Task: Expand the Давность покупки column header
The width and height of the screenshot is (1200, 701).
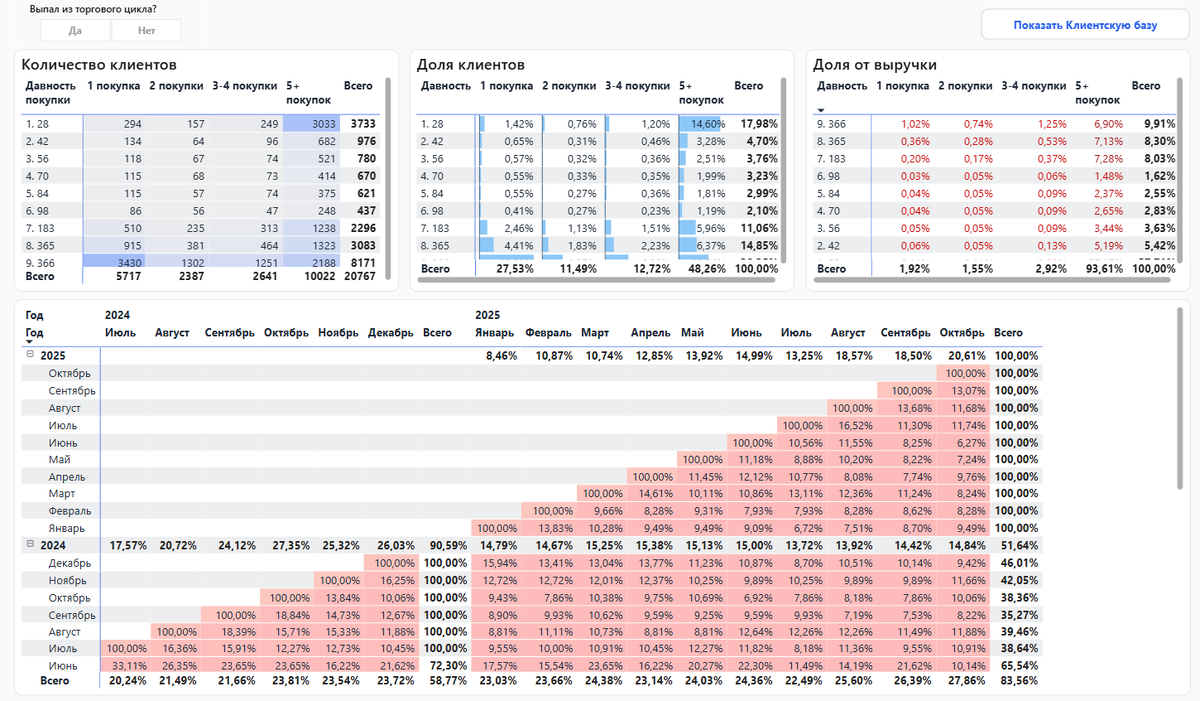Action: 48,92
